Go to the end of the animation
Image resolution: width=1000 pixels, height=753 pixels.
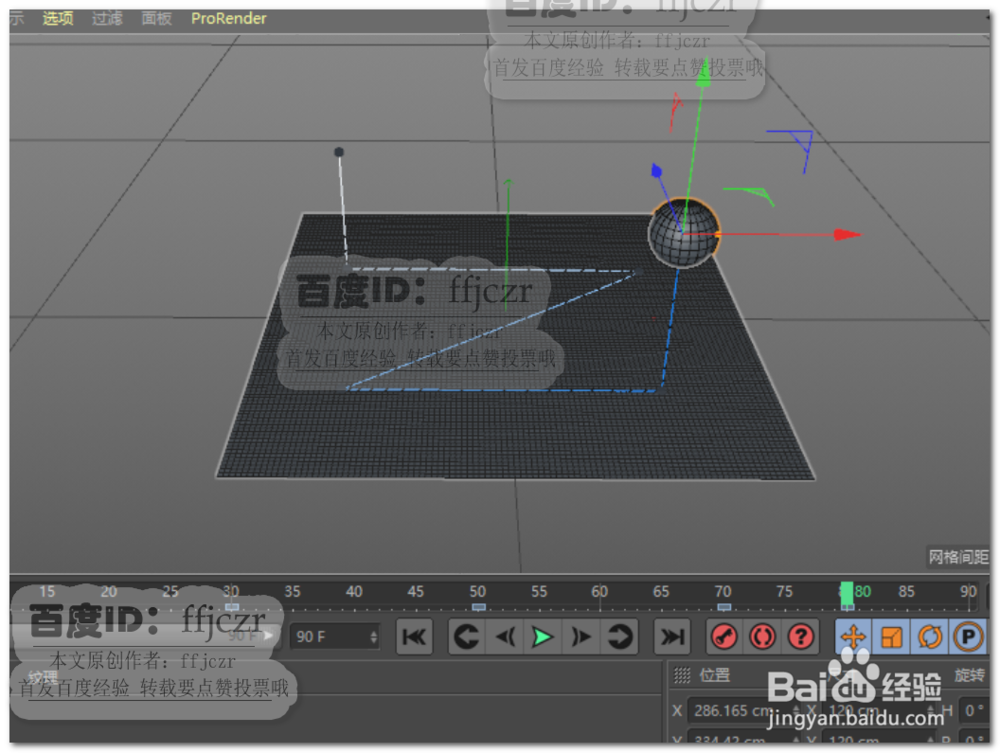672,636
